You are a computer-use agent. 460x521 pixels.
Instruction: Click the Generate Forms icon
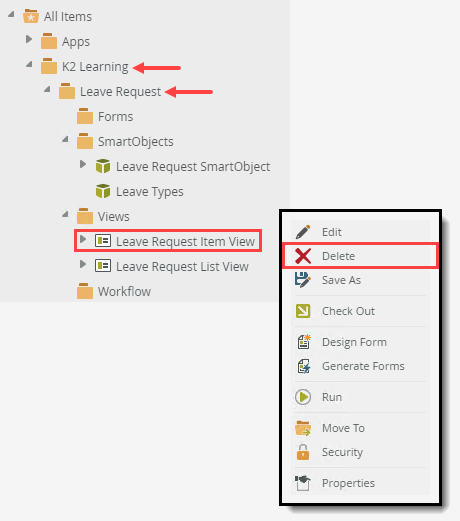click(304, 366)
